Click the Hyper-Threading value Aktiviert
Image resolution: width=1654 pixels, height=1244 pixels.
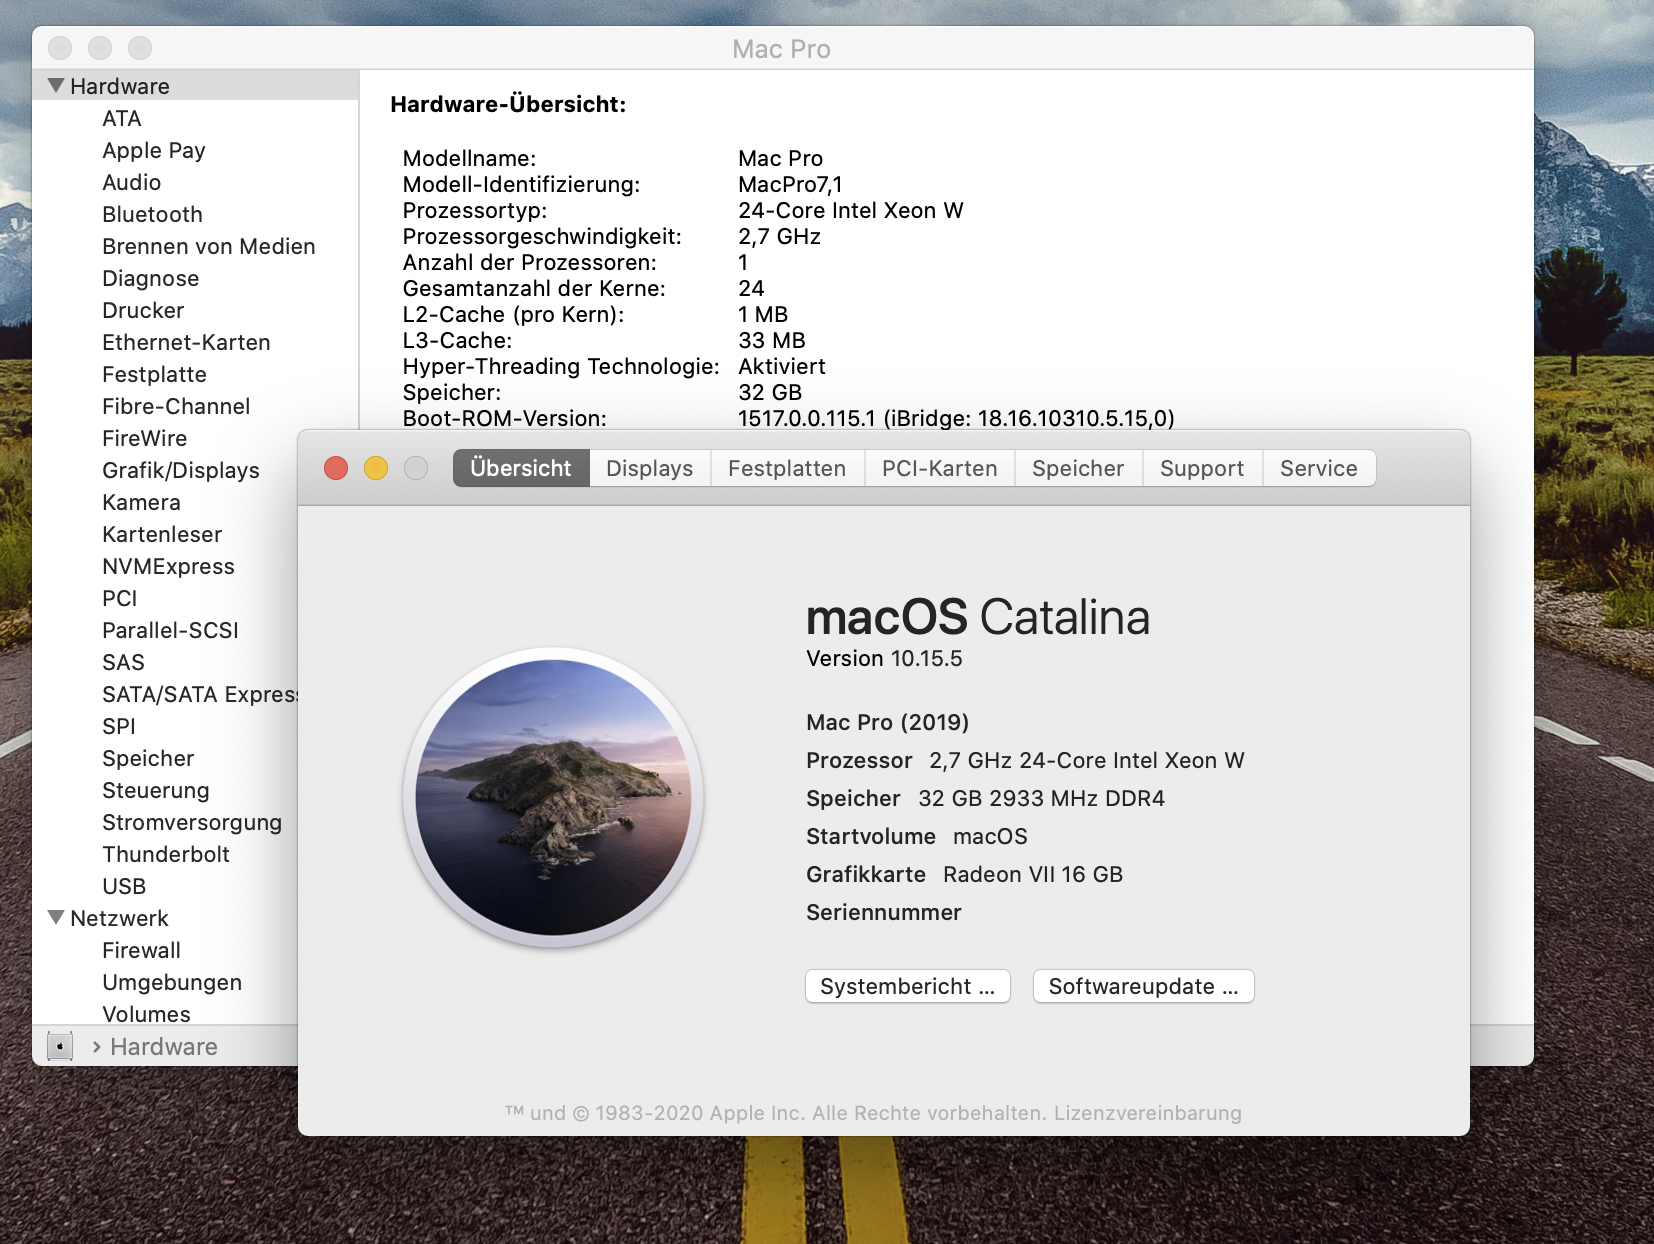[782, 366]
